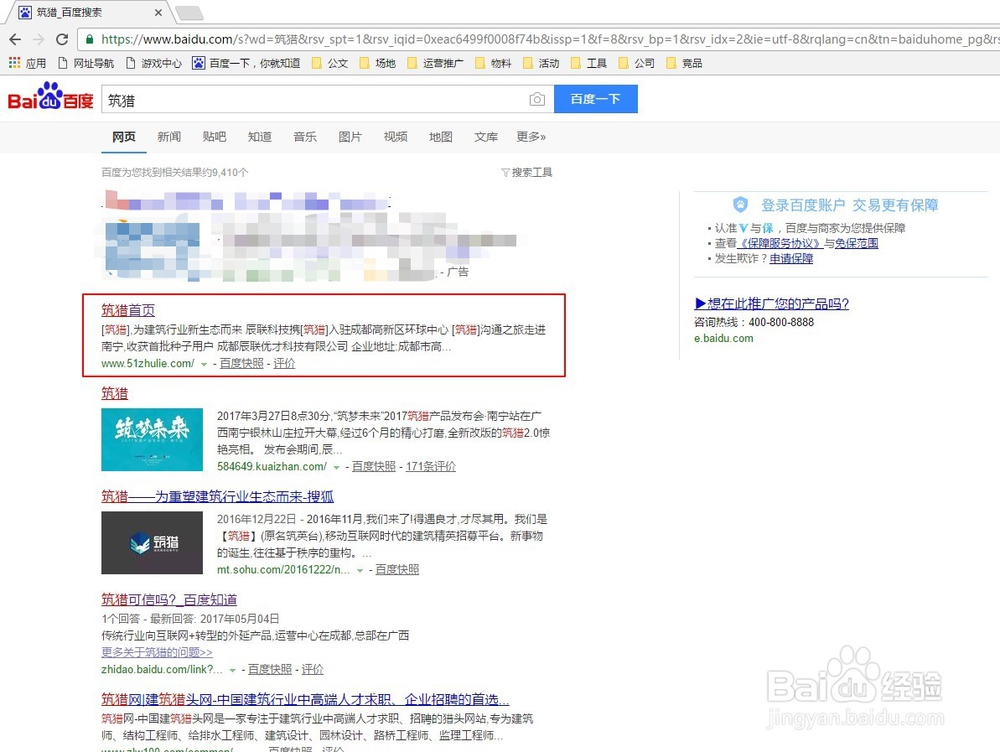1000x752 pixels.
Task: Click the 筑梦未来 thumbnail image
Action: click(152, 439)
